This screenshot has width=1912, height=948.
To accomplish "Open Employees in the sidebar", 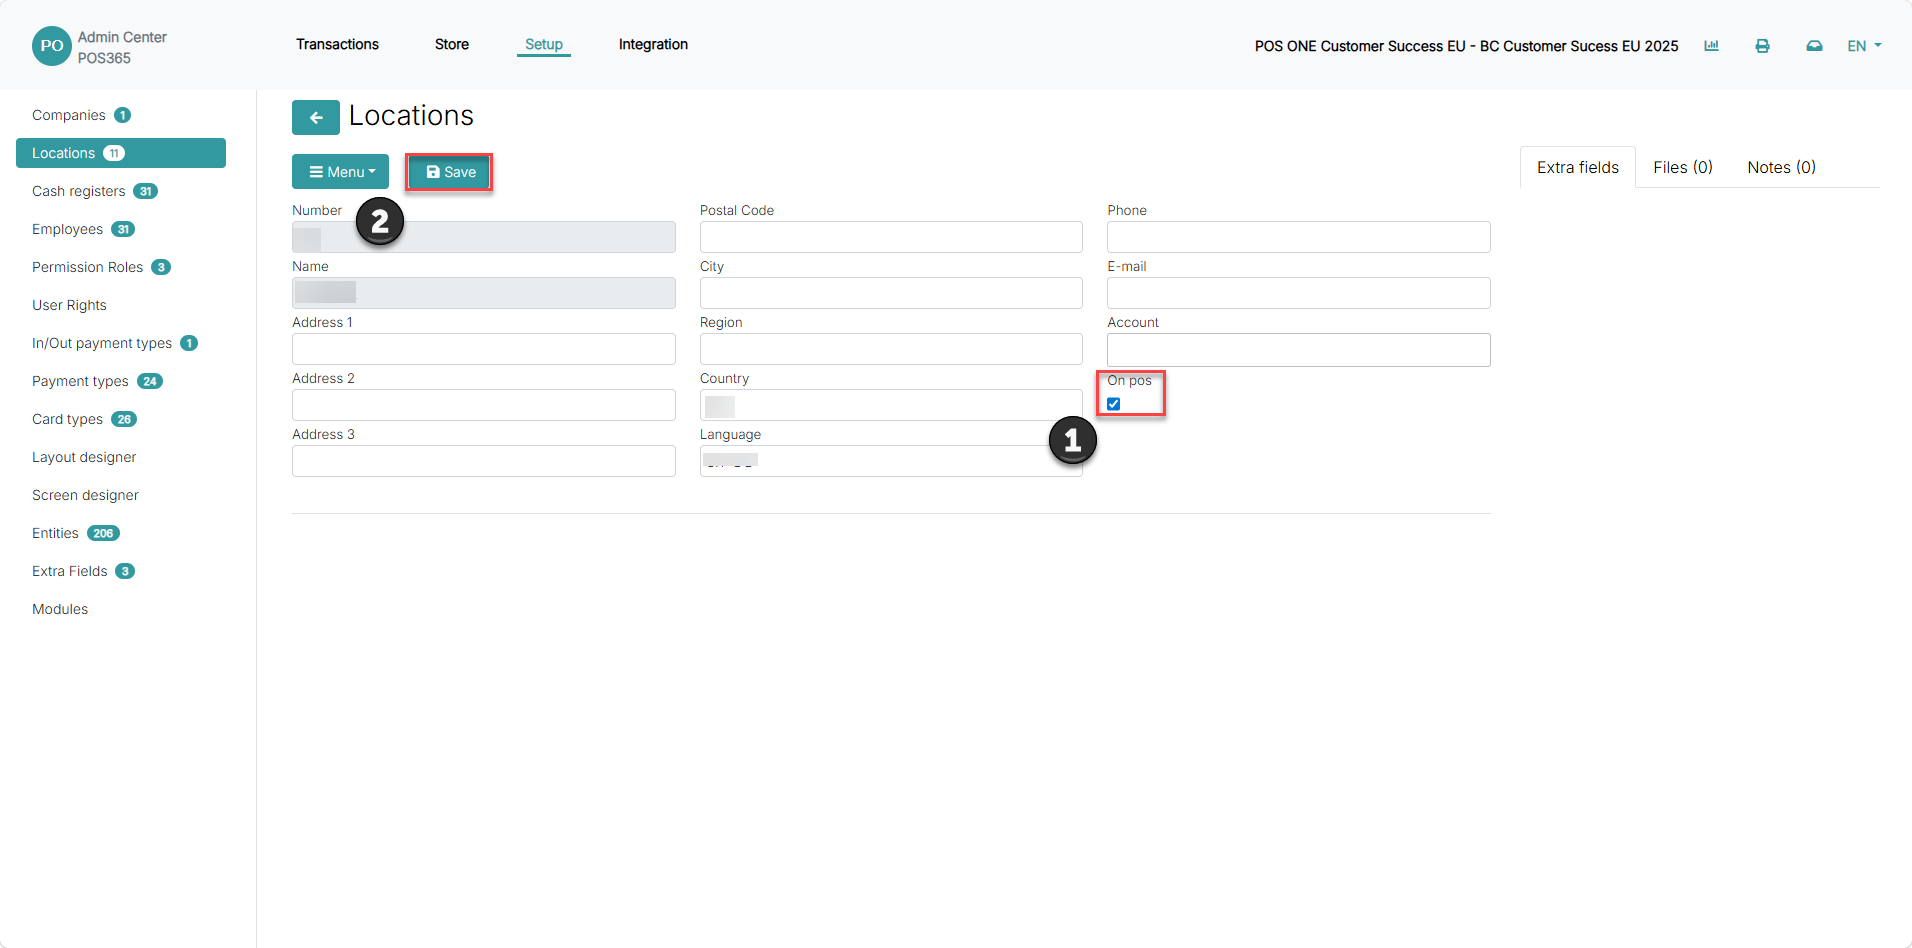I will point(83,229).
